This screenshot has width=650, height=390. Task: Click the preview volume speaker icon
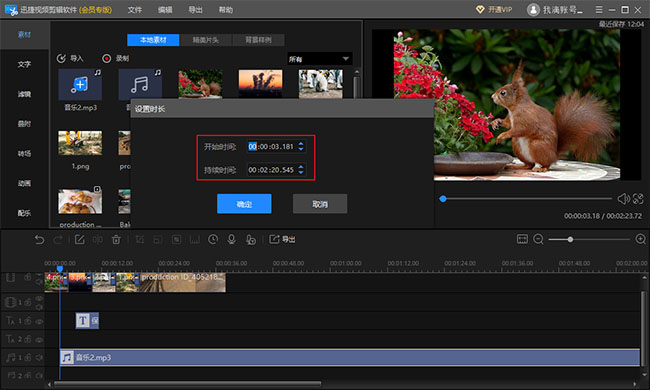[623, 199]
